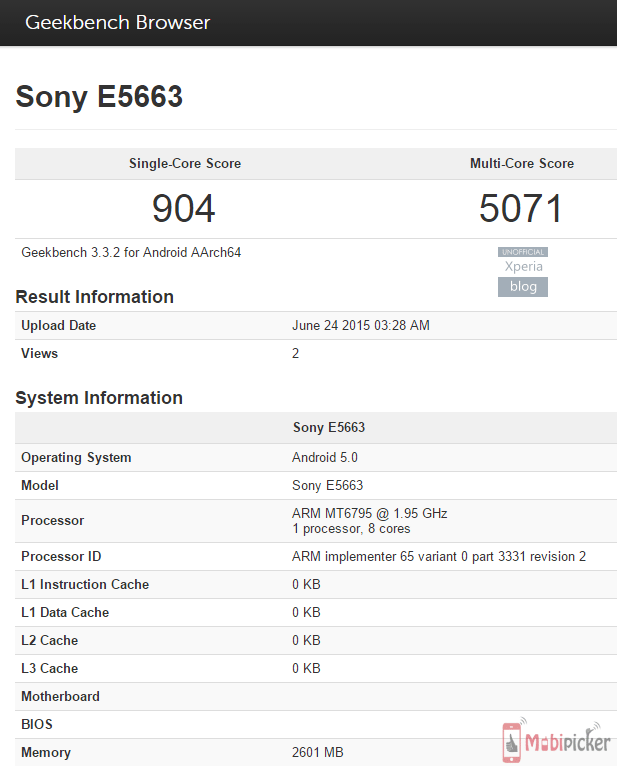Click the Multi-Core Score column header

(522, 163)
